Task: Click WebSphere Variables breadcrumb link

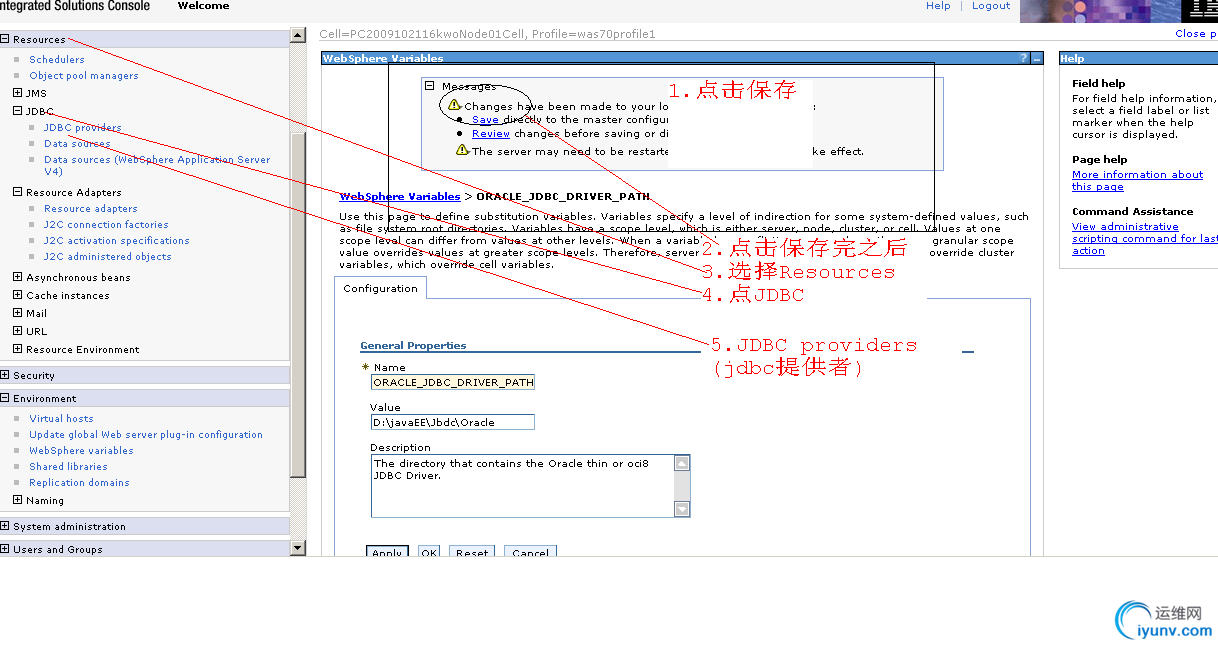Action: pos(400,197)
